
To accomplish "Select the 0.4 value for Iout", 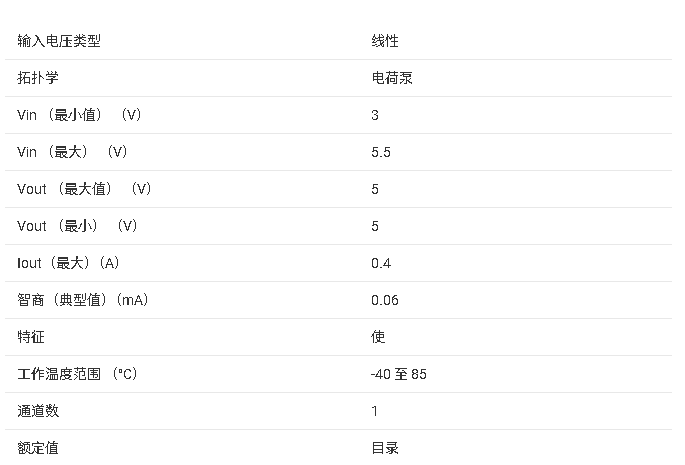I will (x=381, y=263).
